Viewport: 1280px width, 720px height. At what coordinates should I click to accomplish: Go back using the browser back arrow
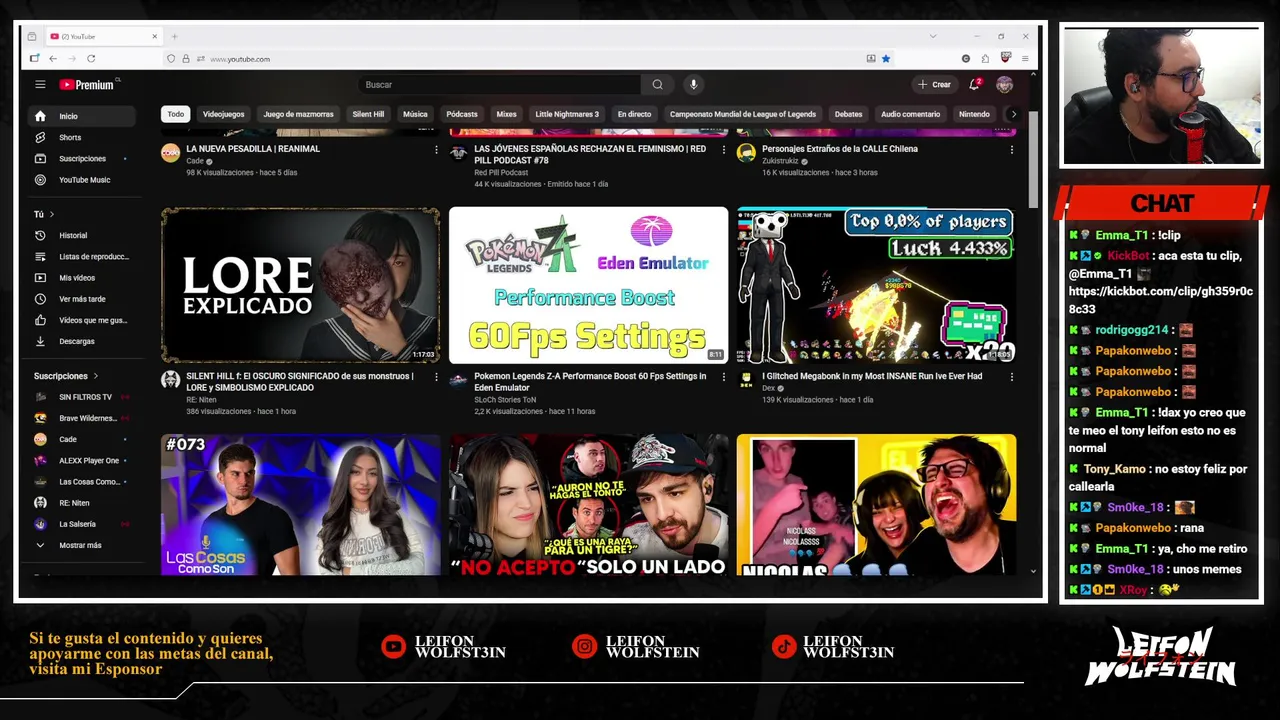[x=52, y=59]
